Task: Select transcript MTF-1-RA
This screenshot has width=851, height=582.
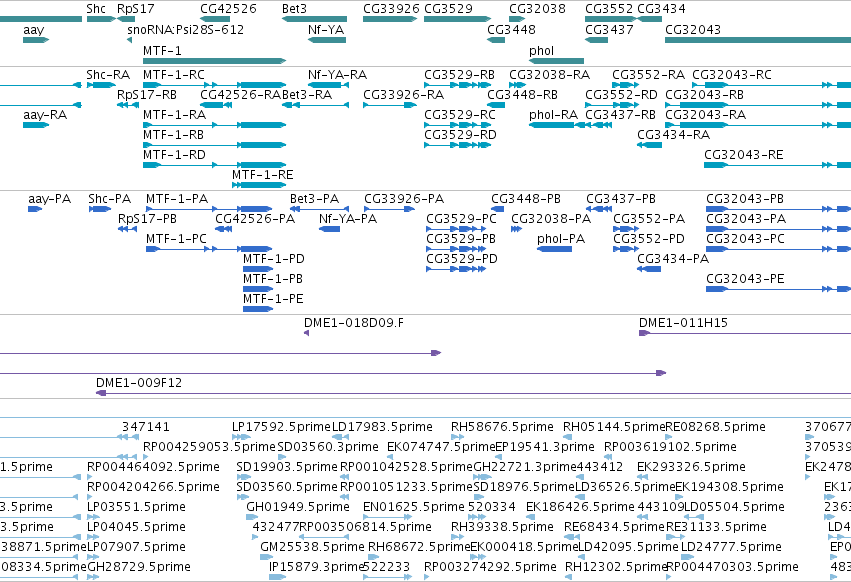Action: pyautogui.click(x=214, y=125)
